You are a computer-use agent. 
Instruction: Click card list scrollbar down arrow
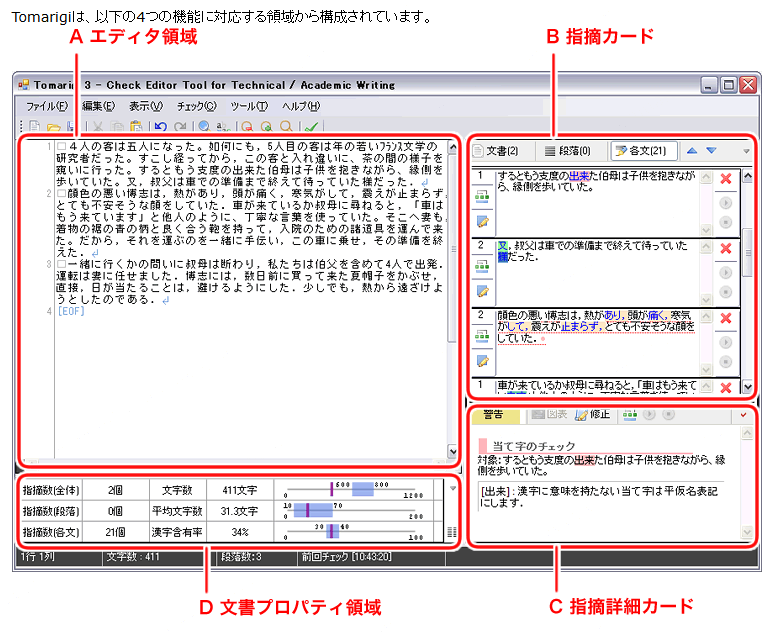click(748, 387)
